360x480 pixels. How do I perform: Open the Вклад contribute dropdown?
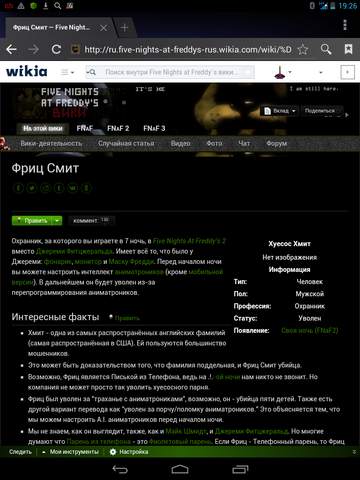[279, 111]
